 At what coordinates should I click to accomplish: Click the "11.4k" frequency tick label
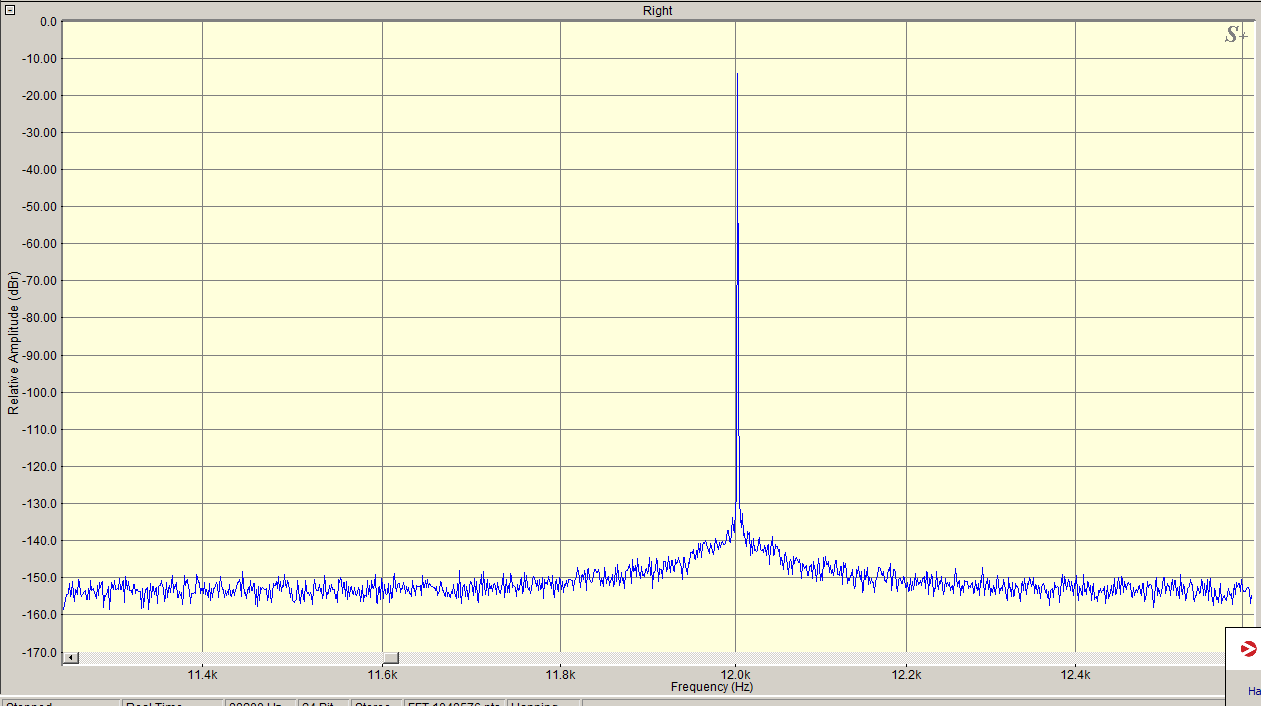tap(203, 675)
